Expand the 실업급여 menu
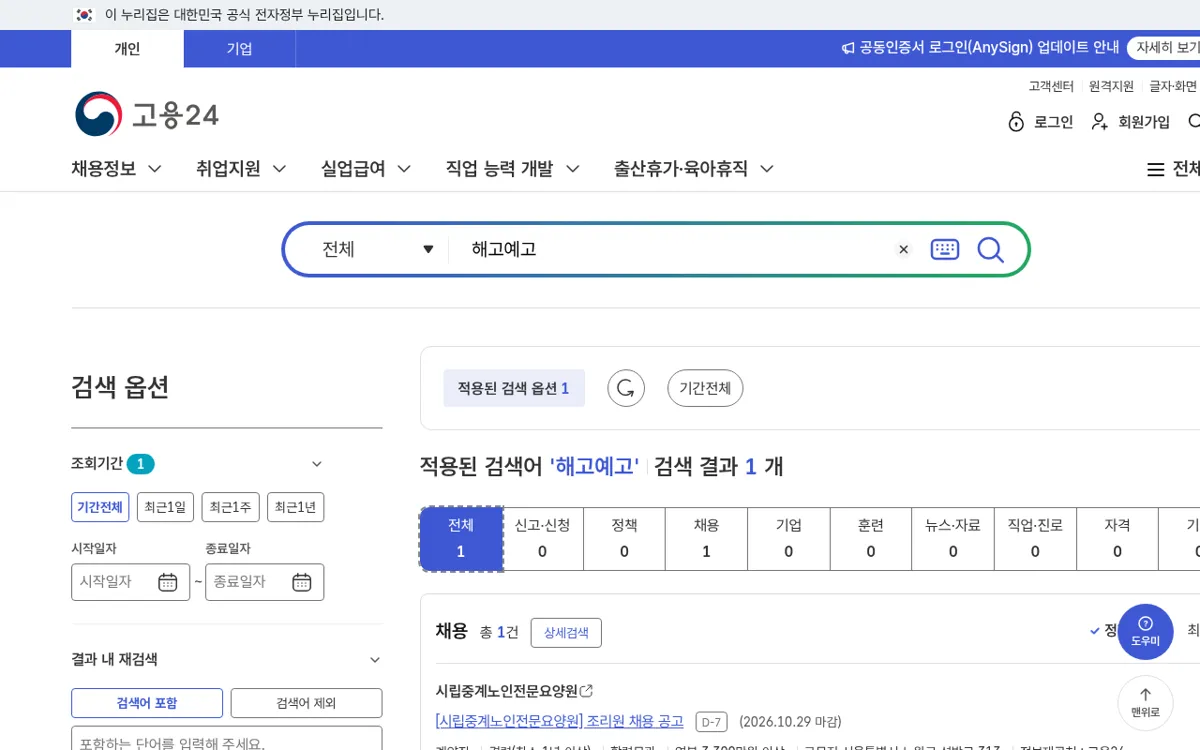 click(x=366, y=169)
